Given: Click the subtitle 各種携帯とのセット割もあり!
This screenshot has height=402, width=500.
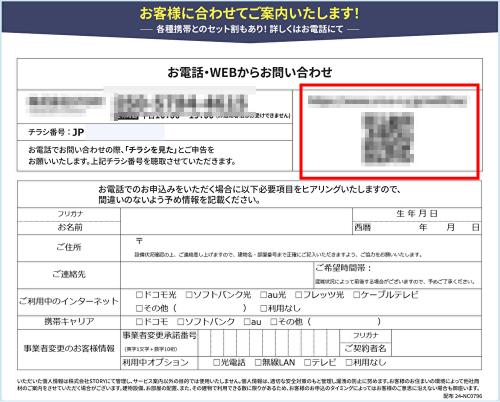Looking at the screenshot, I should coord(212,29).
